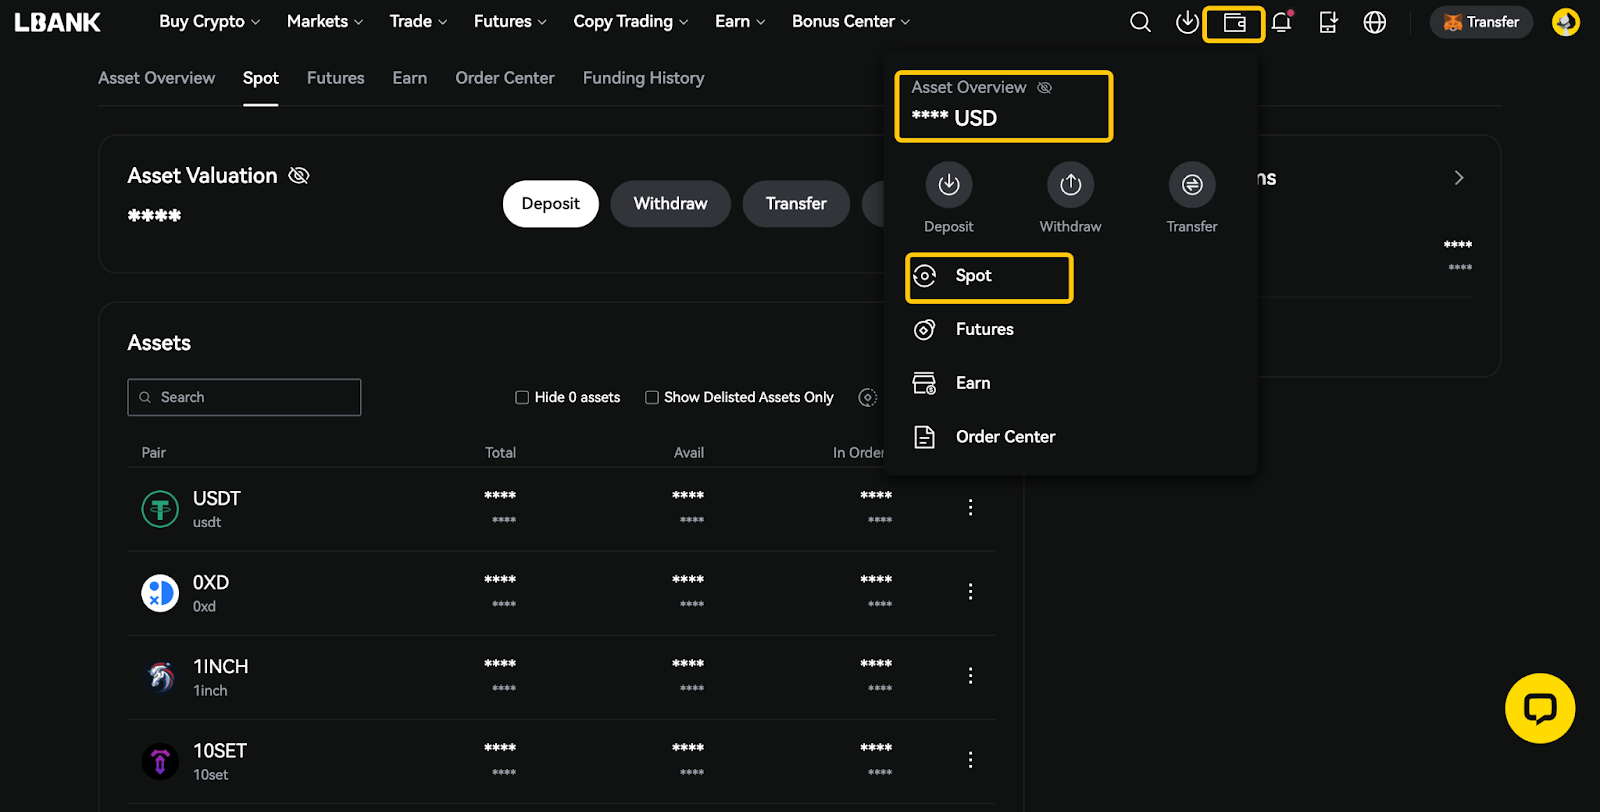Open the Order Center tab
Image resolution: width=1600 pixels, height=812 pixels.
(x=505, y=78)
